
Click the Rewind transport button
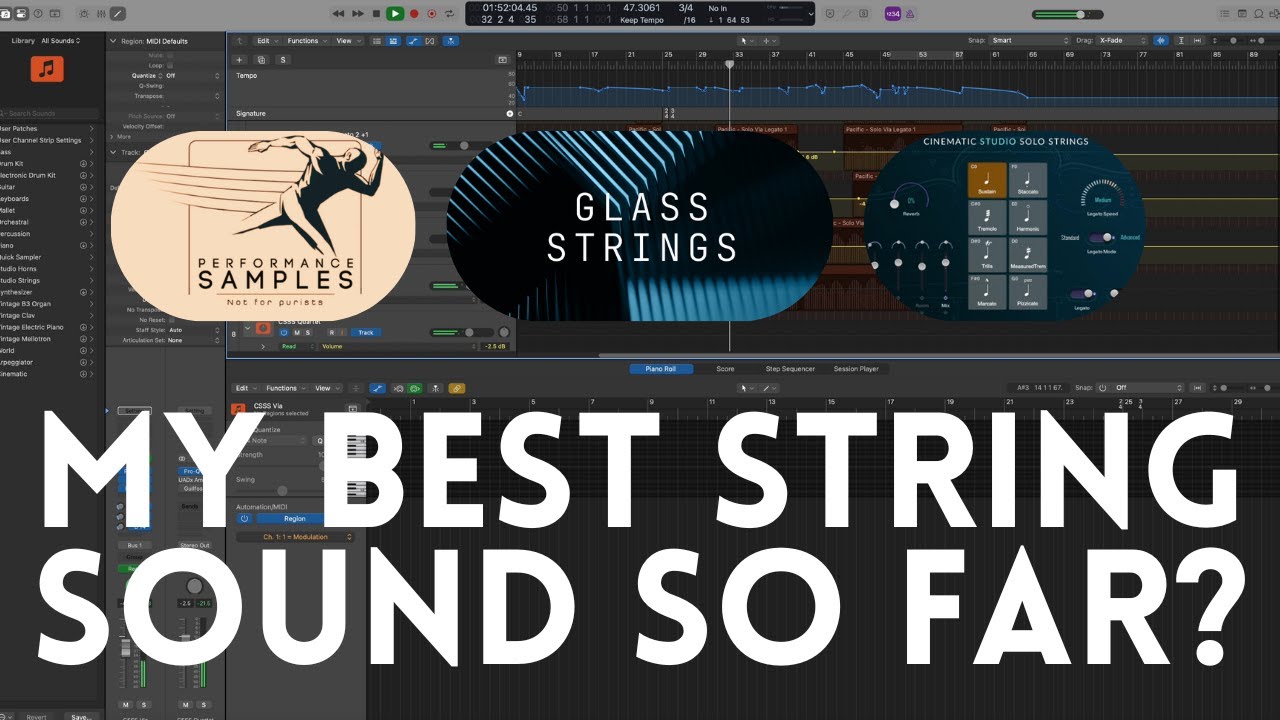tap(338, 14)
